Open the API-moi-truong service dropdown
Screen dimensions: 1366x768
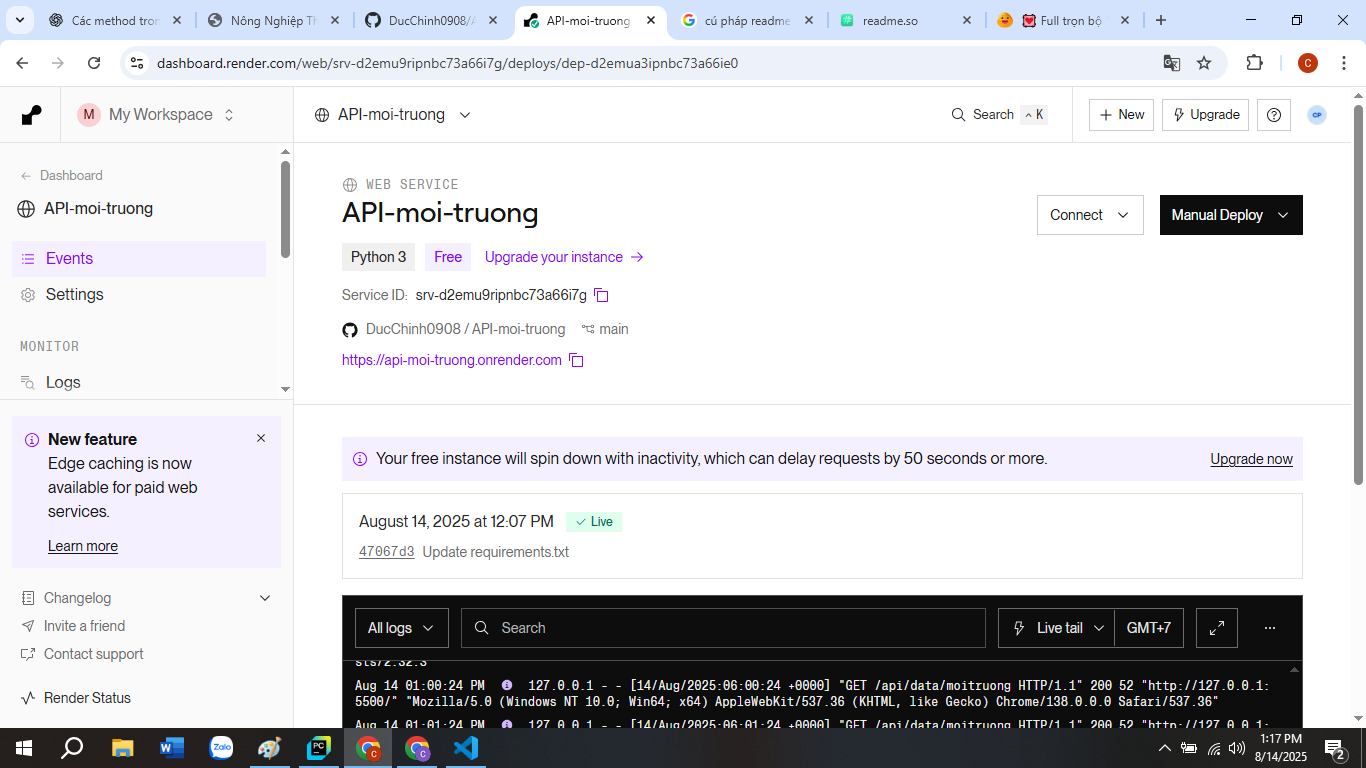pos(393,115)
